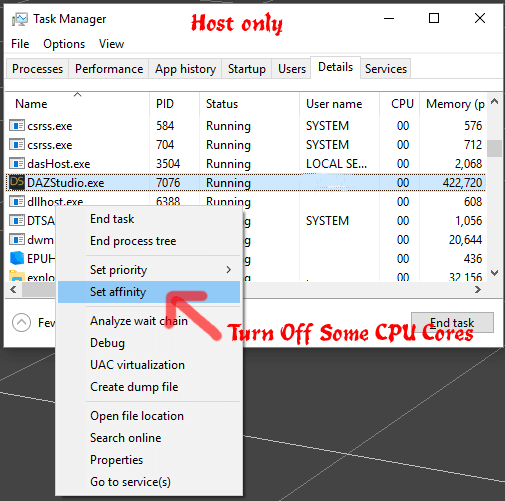Click the dllhost.exe process icon

[x=17, y=202]
